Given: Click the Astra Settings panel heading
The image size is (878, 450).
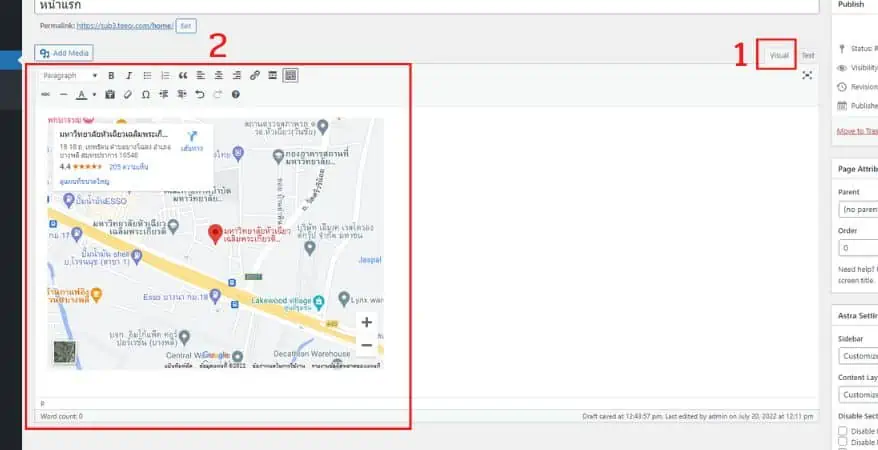Looking at the screenshot, I should pos(857,316).
